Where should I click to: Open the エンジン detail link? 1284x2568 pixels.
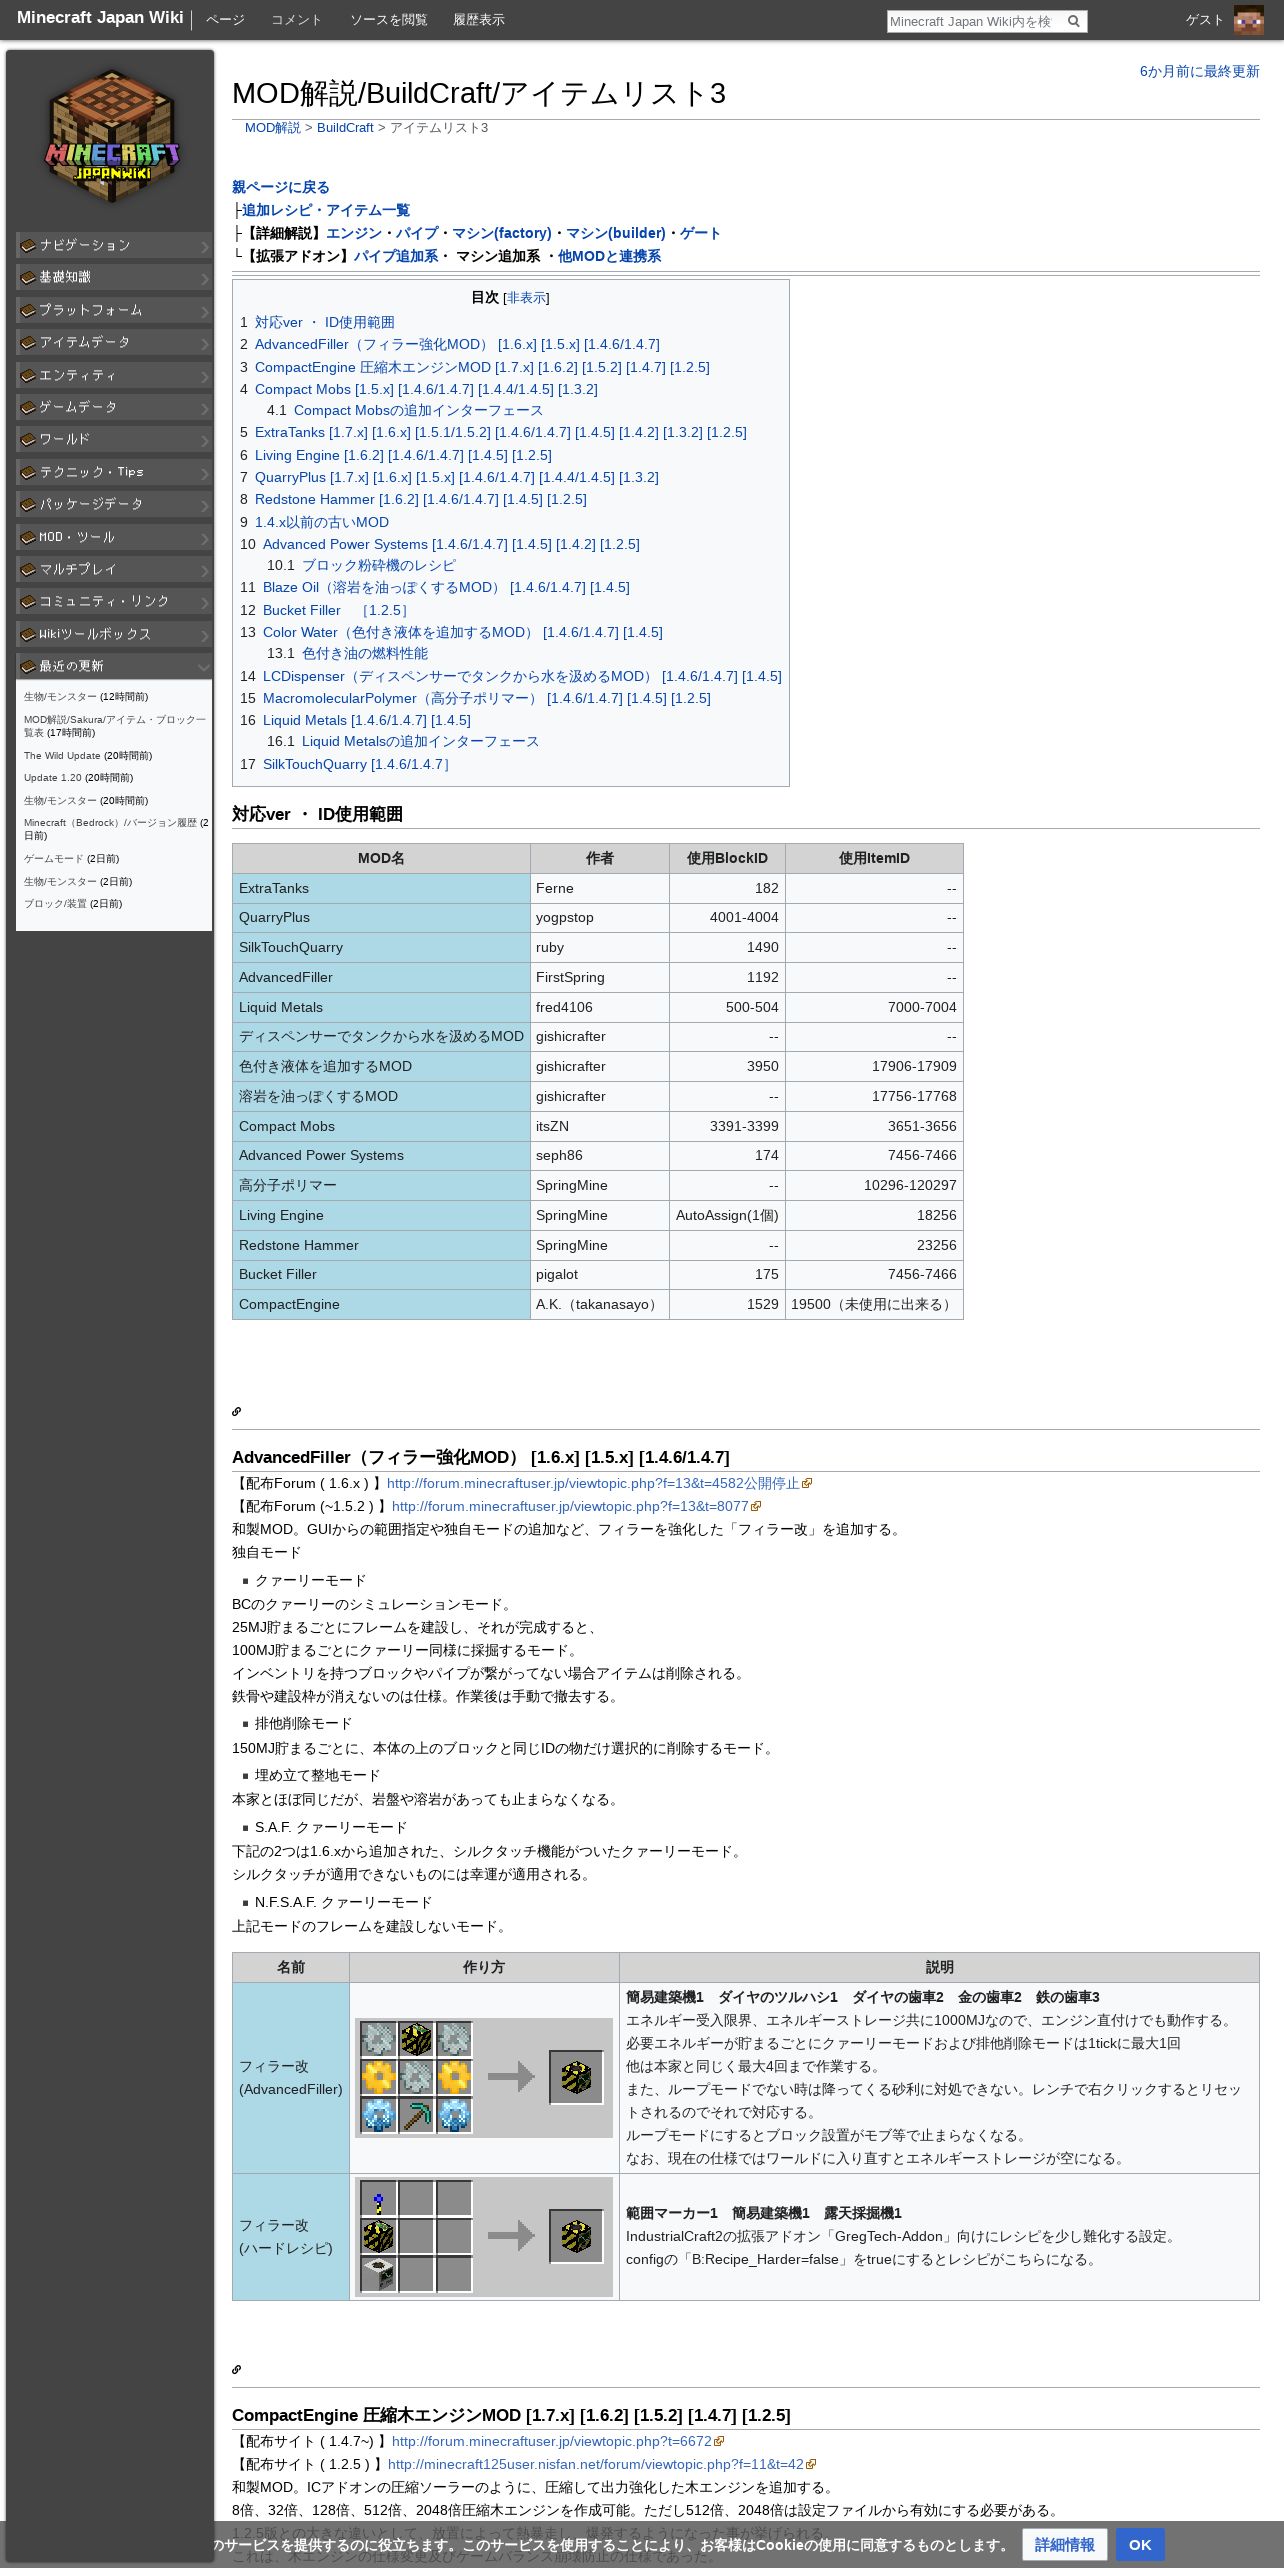[354, 233]
